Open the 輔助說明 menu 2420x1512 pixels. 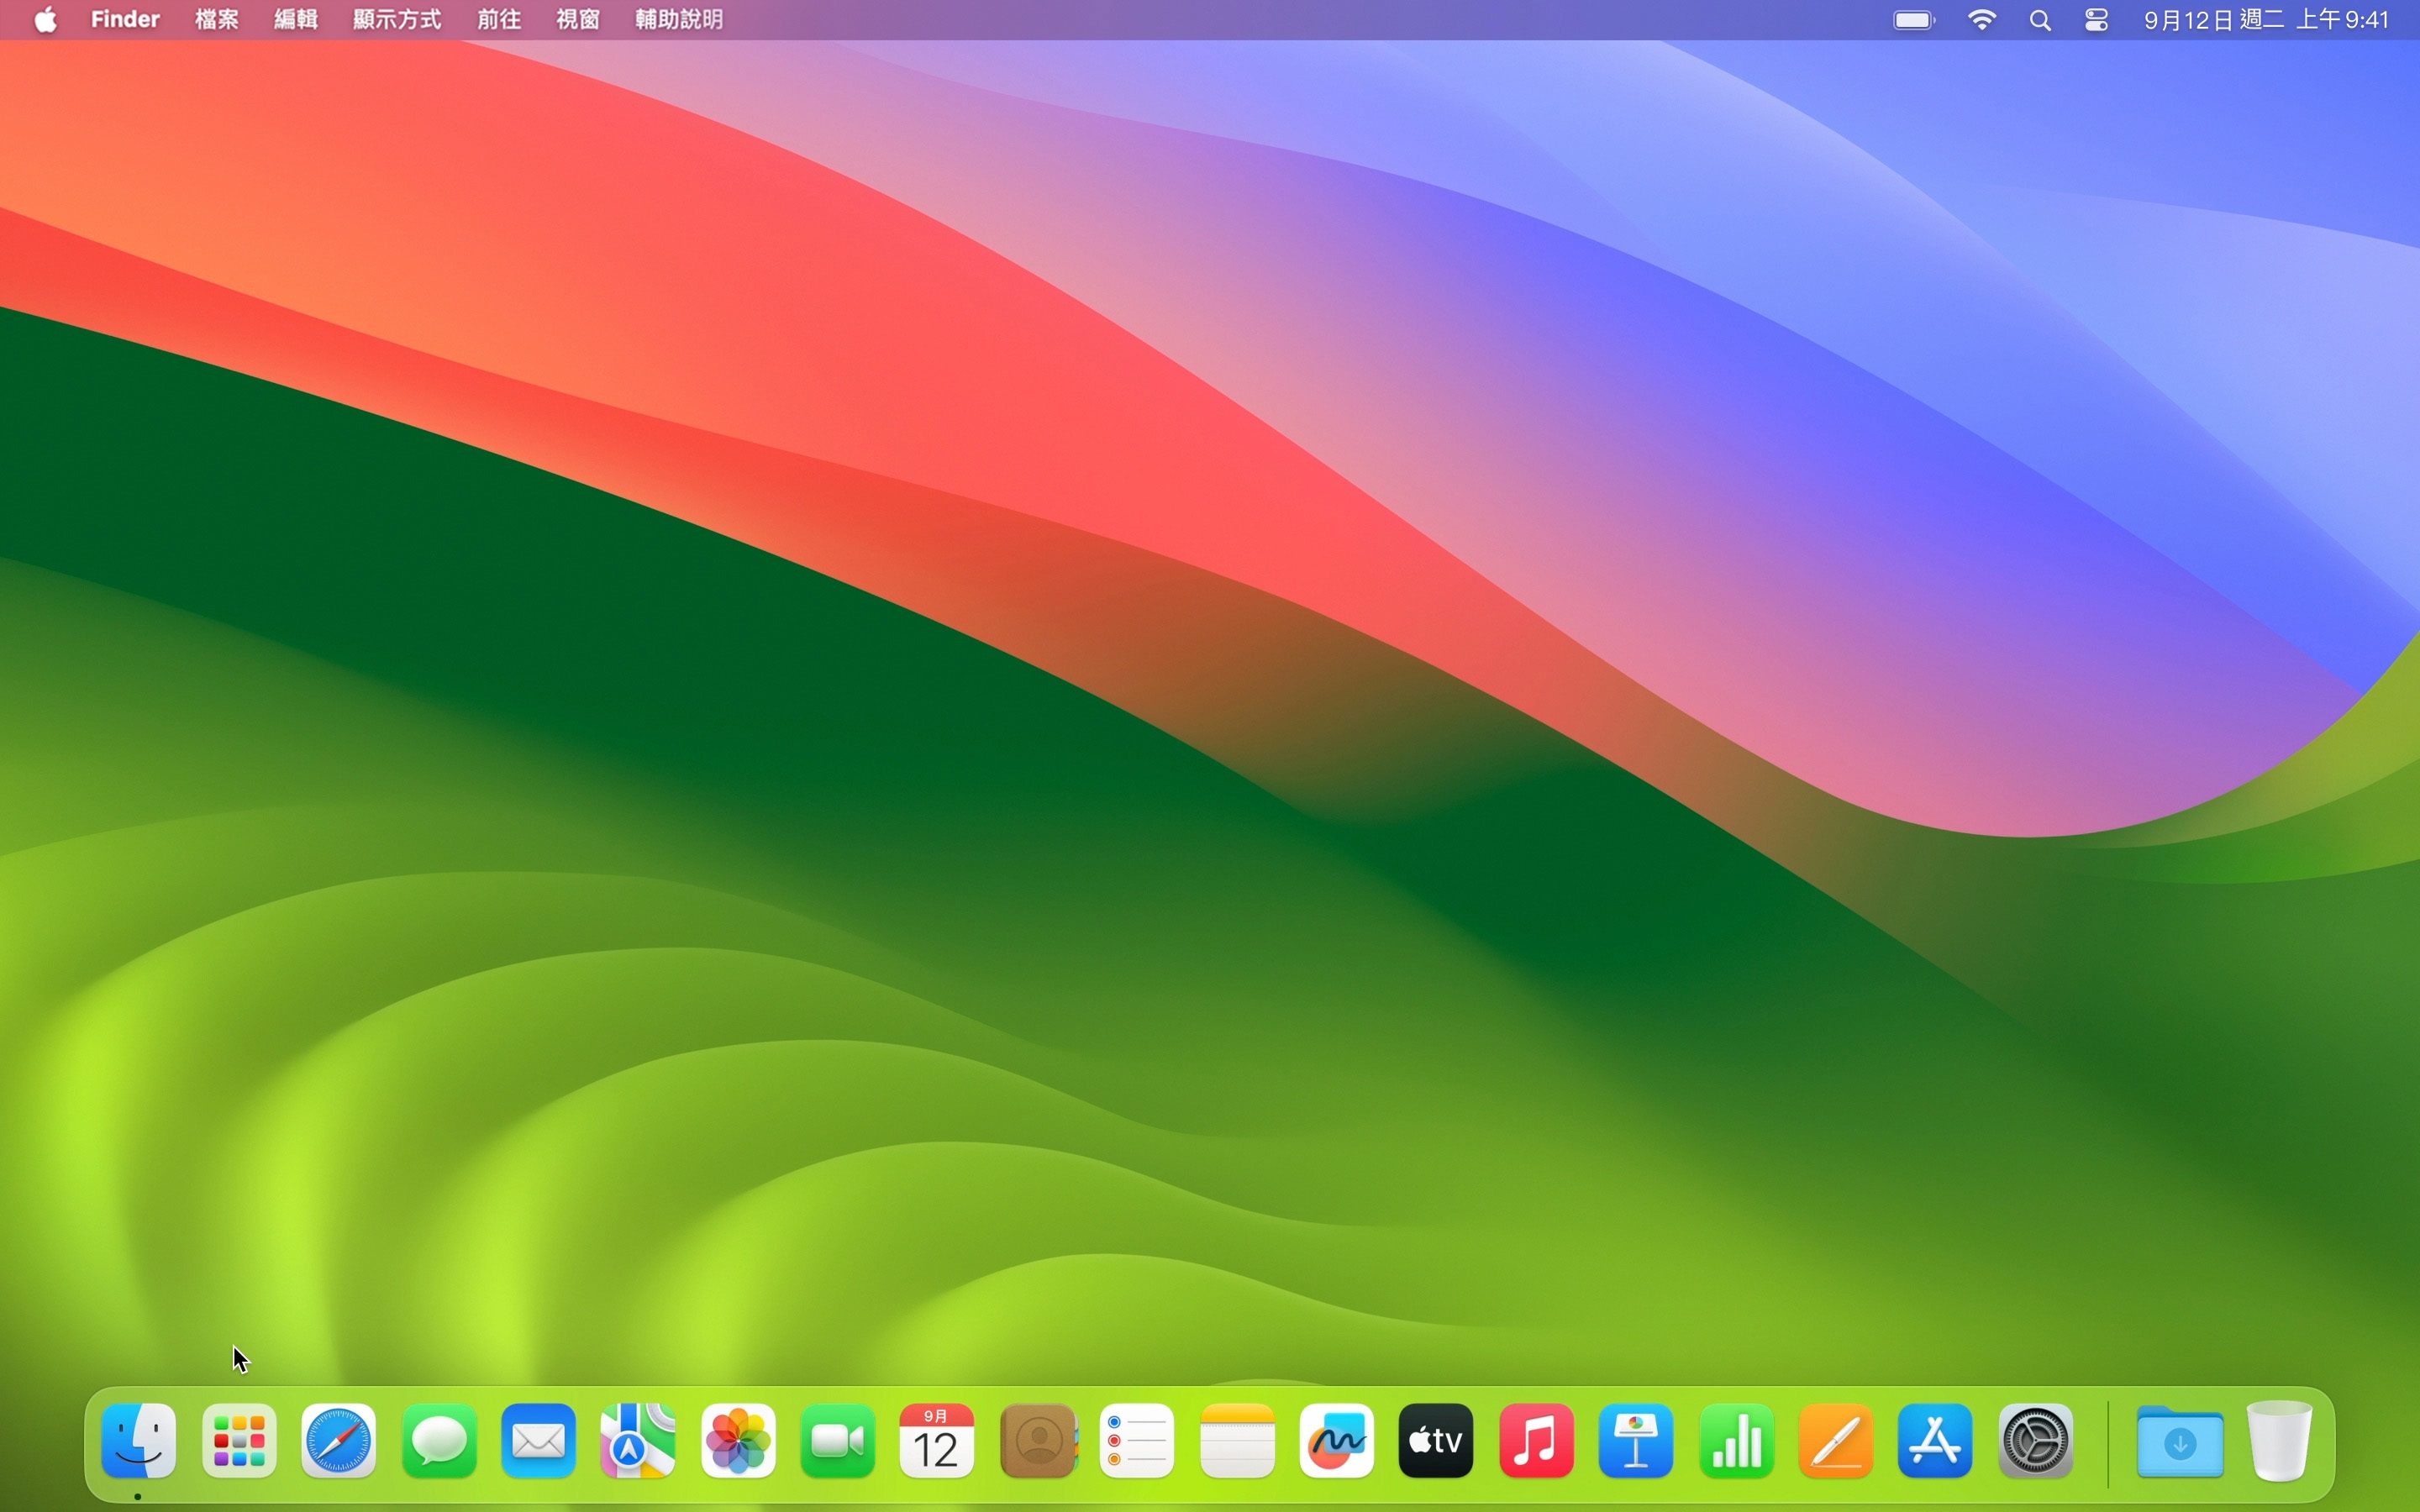point(679,20)
